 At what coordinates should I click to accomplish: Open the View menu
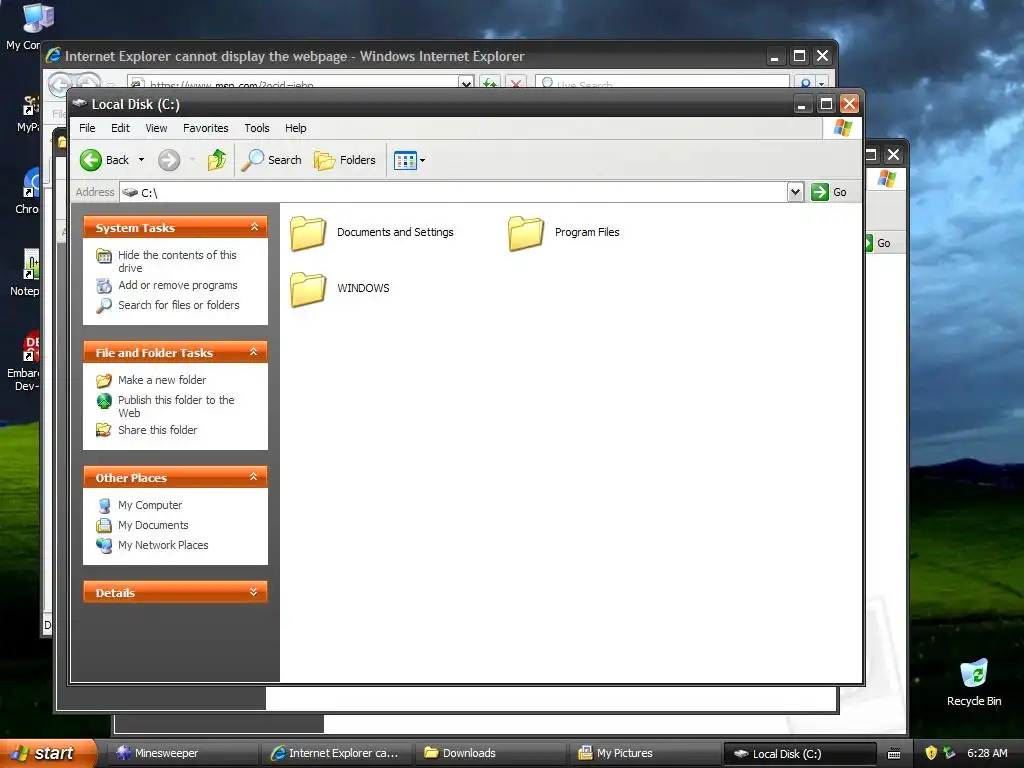[x=156, y=128]
